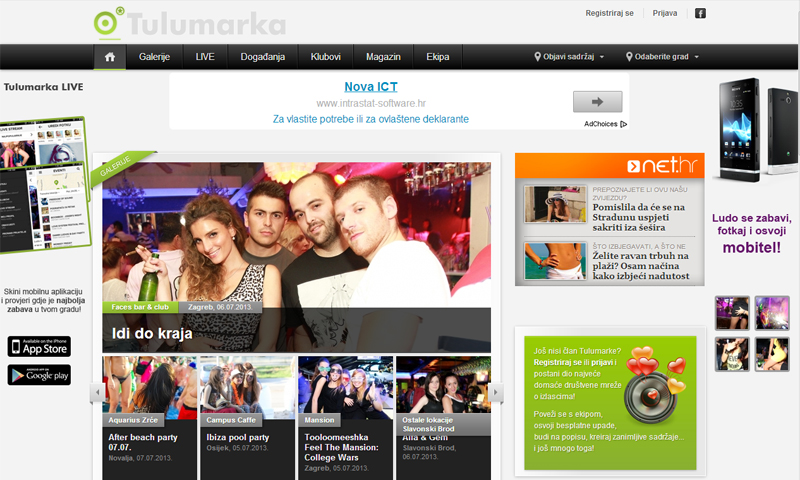Open the main gallery featured photo
Image resolution: width=800 pixels, height=480 pixels.
point(296,235)
